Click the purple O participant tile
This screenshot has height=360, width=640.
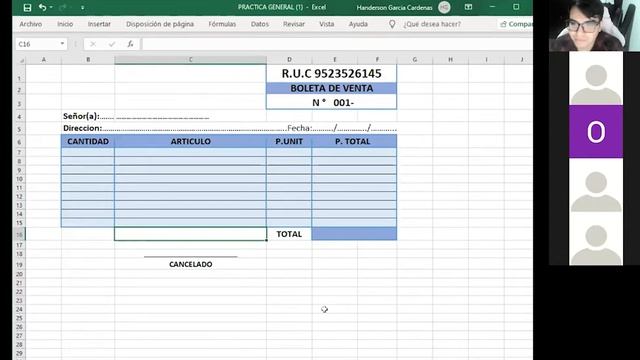pyautogui.click(x=596, y=132)
